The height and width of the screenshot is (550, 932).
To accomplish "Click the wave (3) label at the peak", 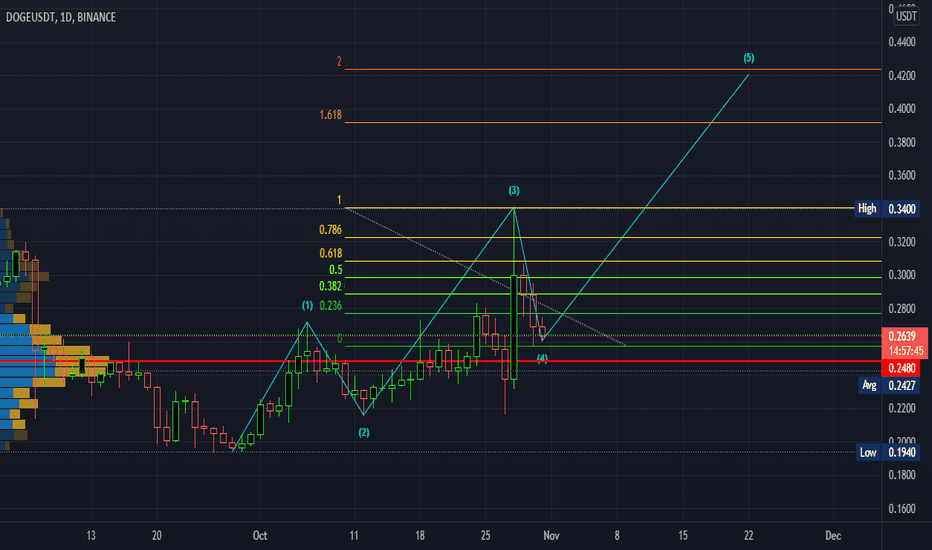I will (514, 190).
